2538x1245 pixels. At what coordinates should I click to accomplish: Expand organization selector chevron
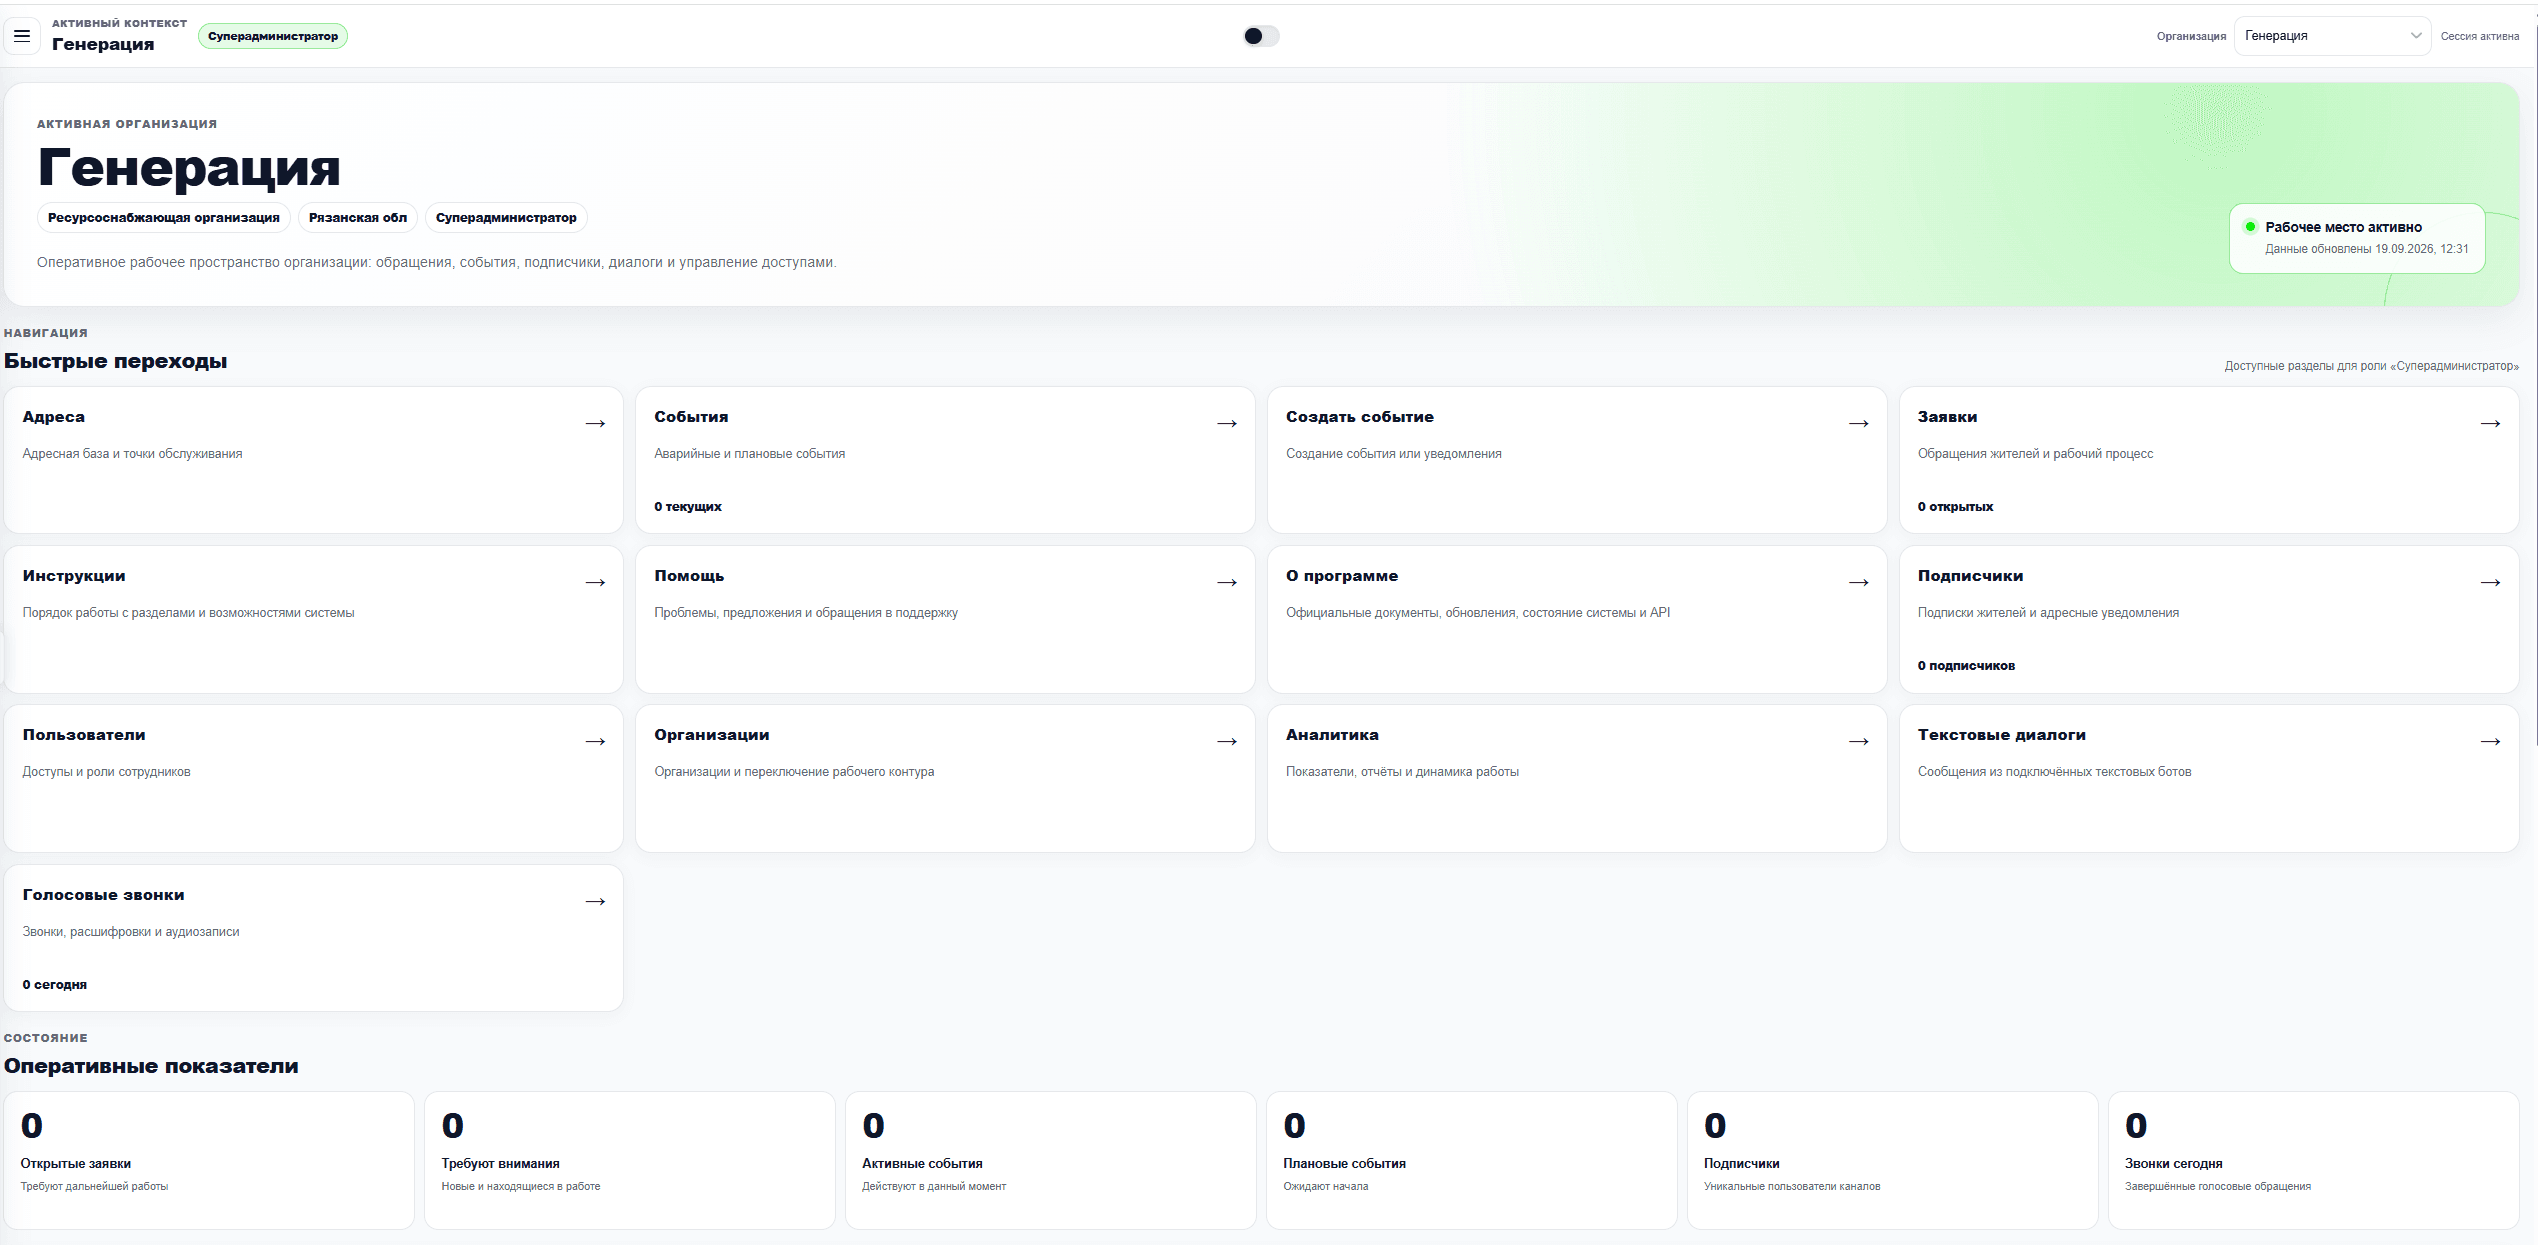2416,36
